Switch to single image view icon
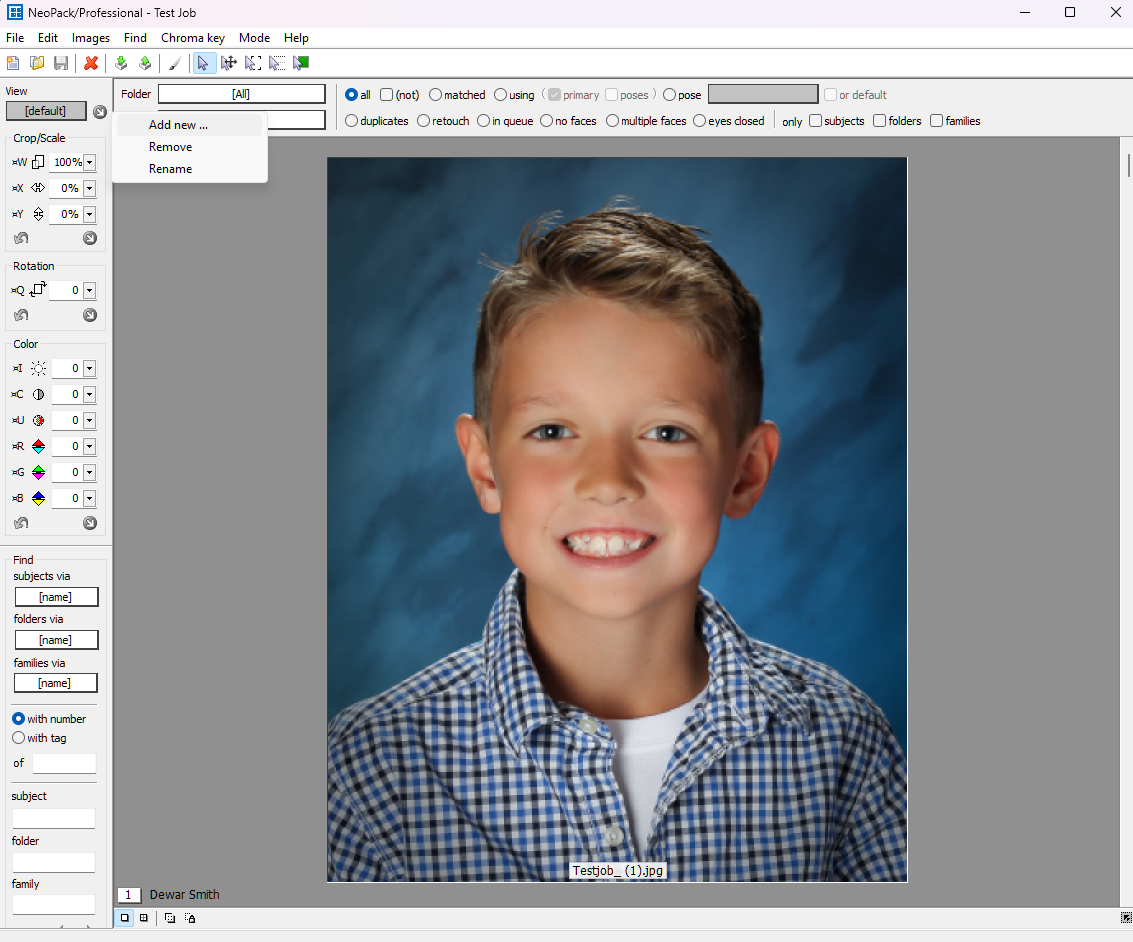Image resolution: width=1133 pixels, height=942 pixels. 125,918
